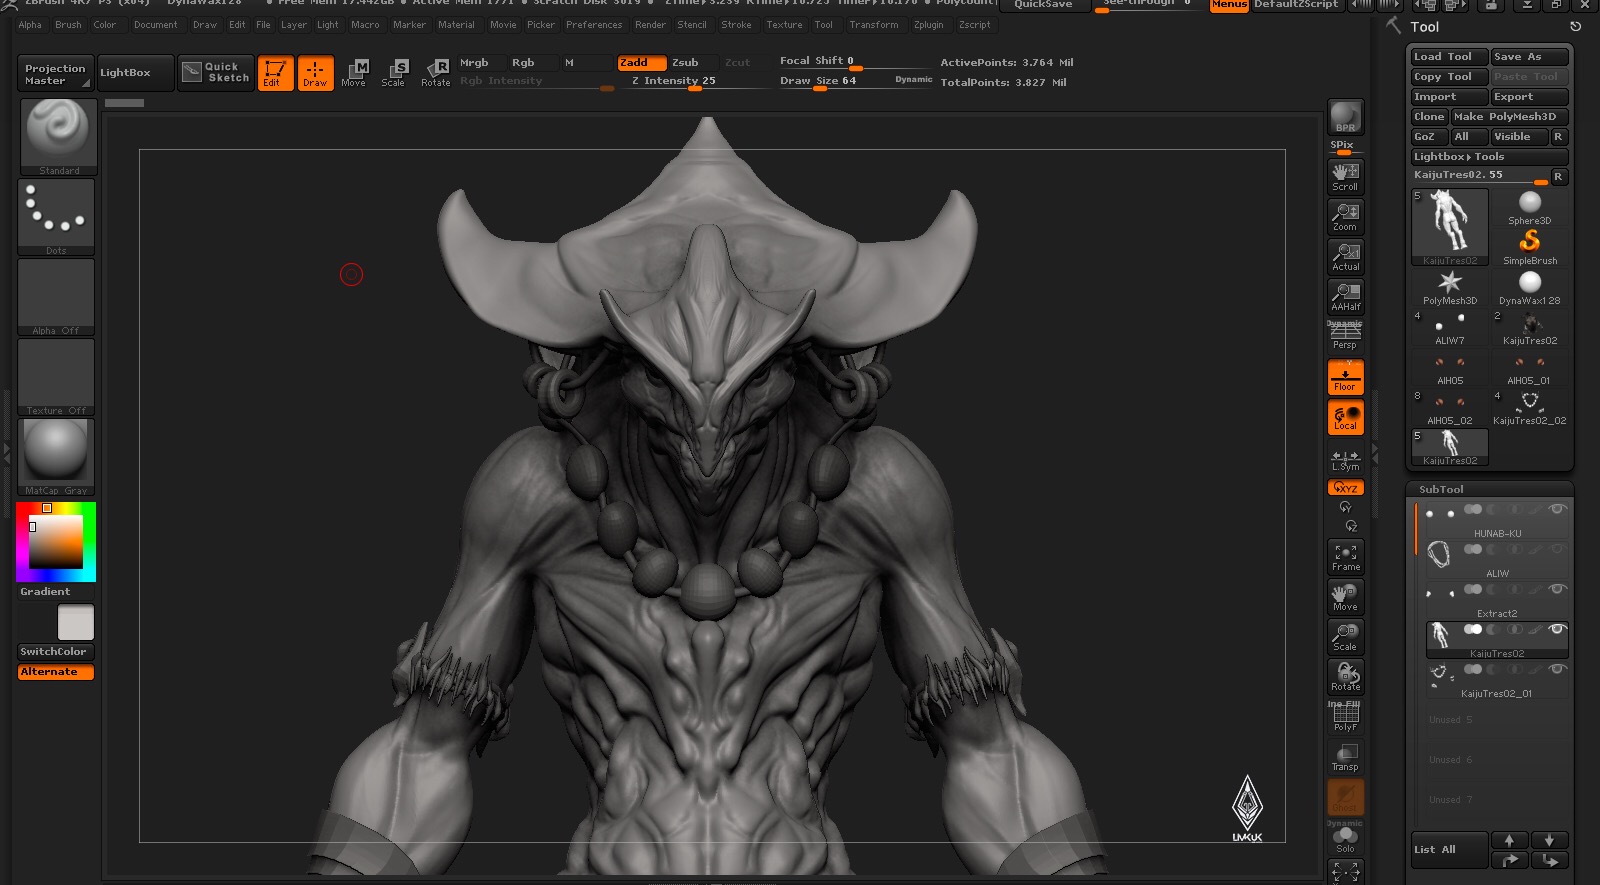
Task: Open the Alpha Off selector
Action: click(56, 297)
